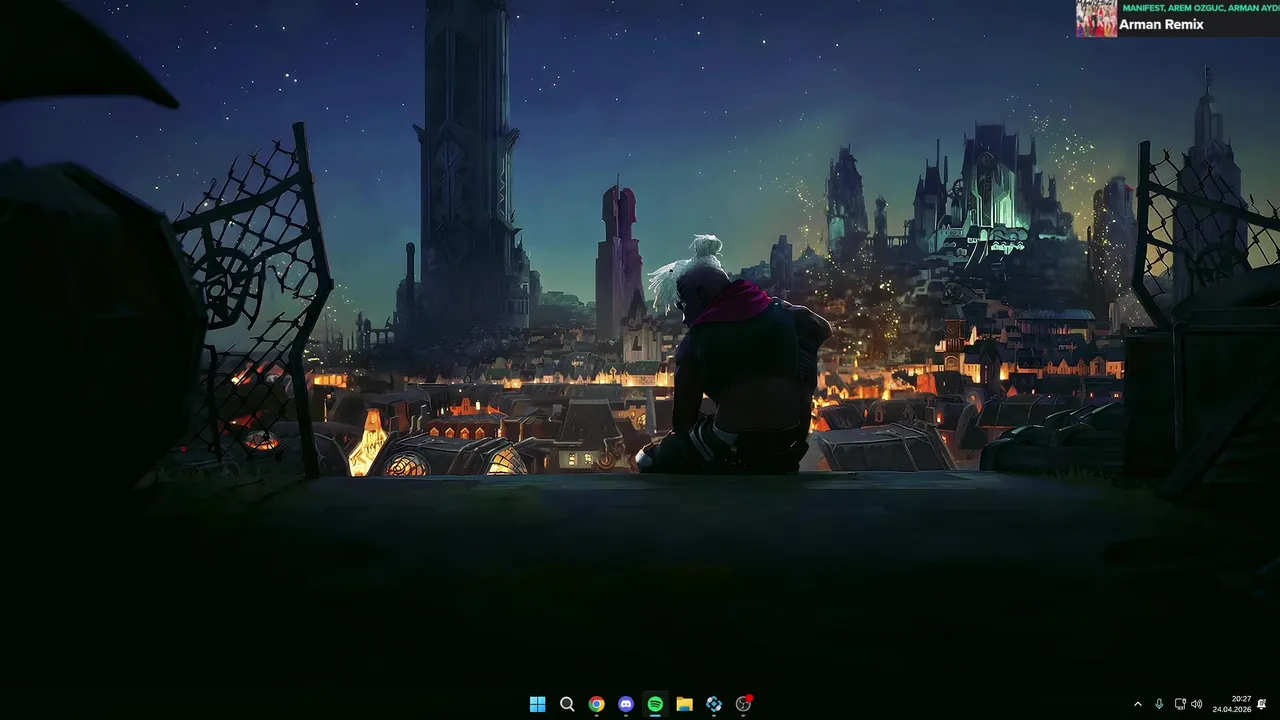Open Discord from the taskbar
The image size is (1280, 720).
click(626, 704)
